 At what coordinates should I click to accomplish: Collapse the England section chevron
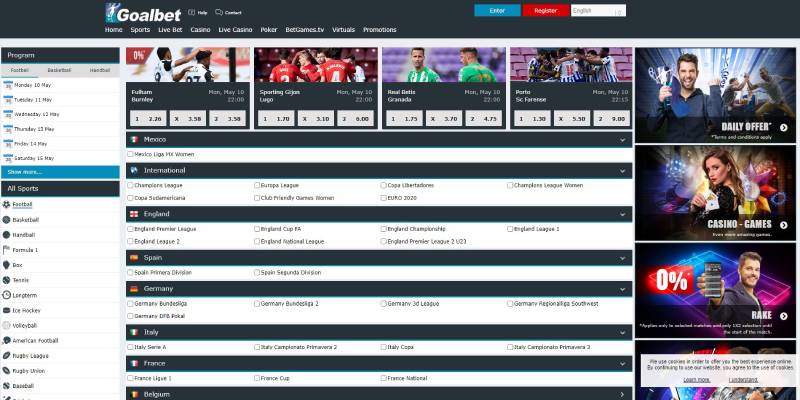pos(622,214)
